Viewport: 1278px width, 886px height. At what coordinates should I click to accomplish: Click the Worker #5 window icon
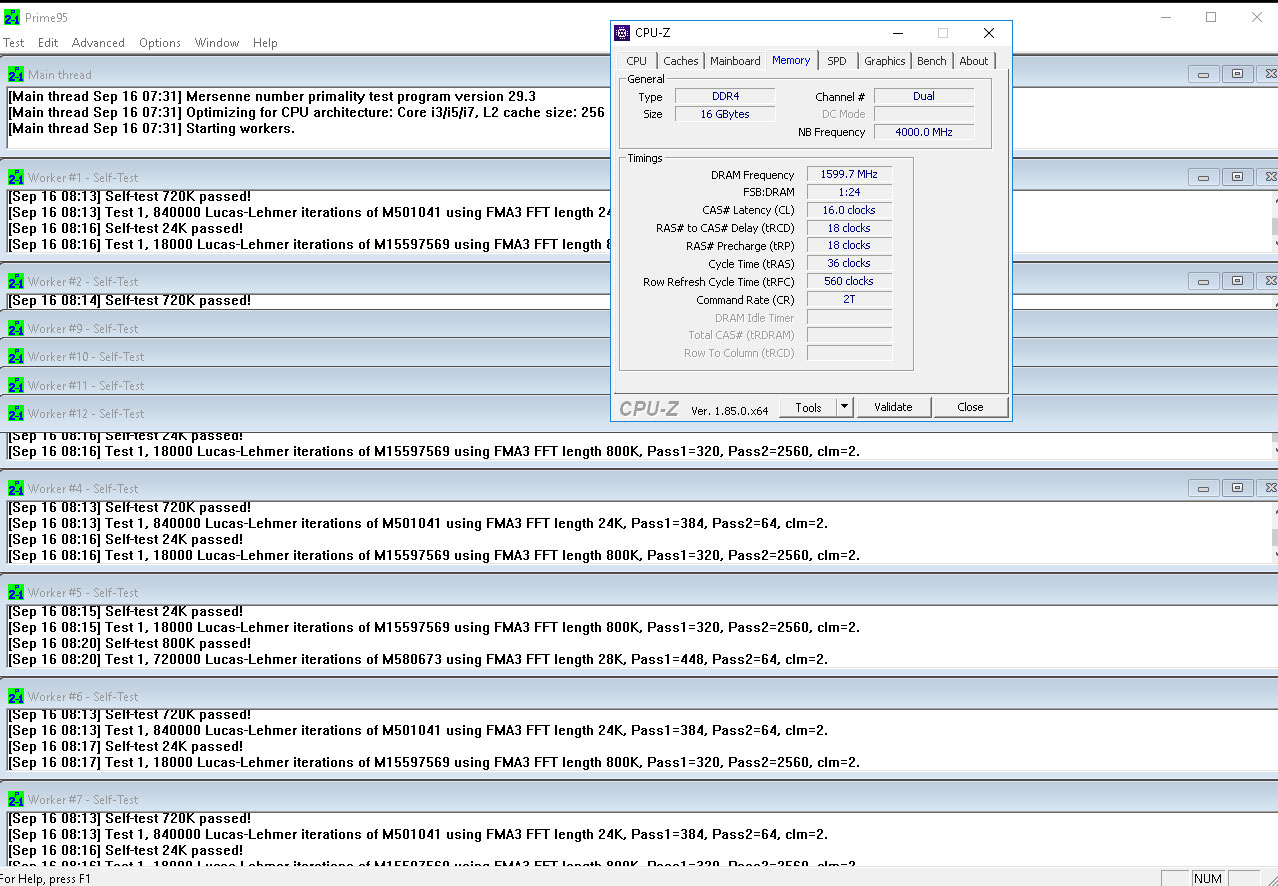(16, 592)
